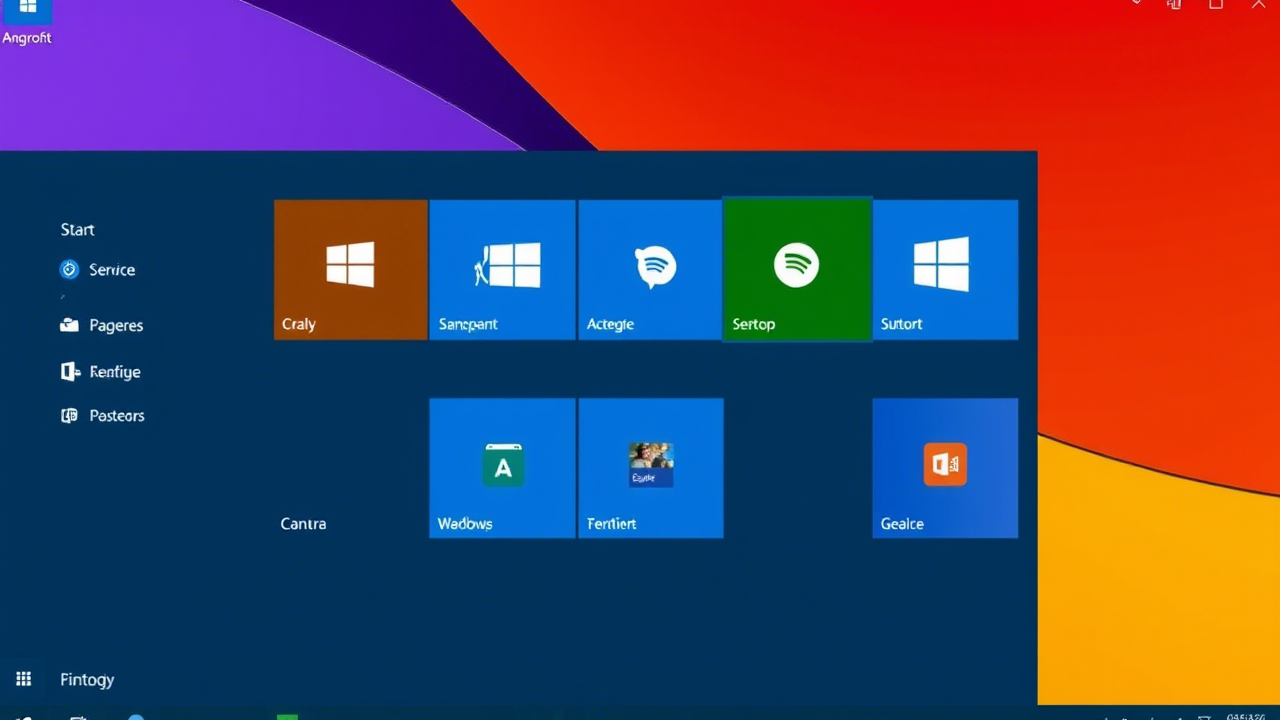This screenshot has width=1280, height=720.
Task: Click the Pageres folder icon
Action: click(x=69, y=325)
